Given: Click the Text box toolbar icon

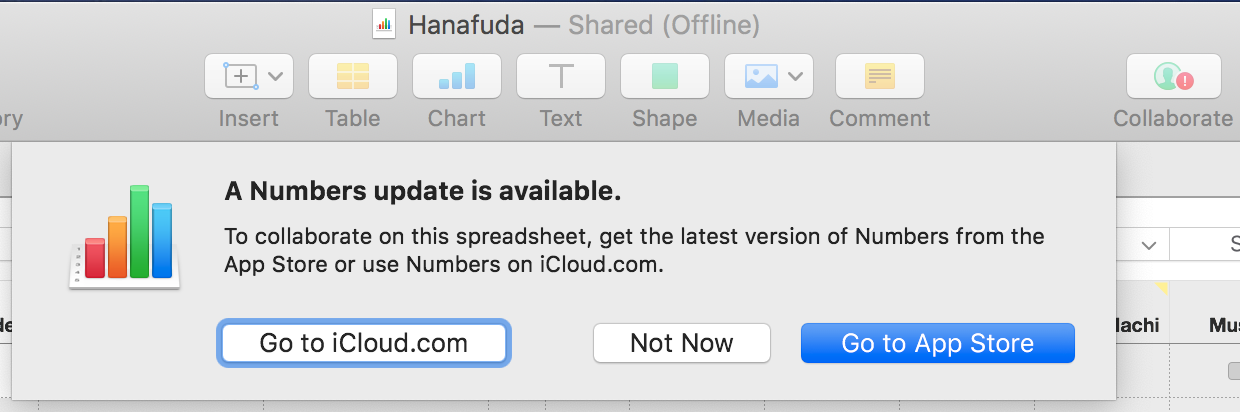Looking at the screenshot, I should (561, 76).
